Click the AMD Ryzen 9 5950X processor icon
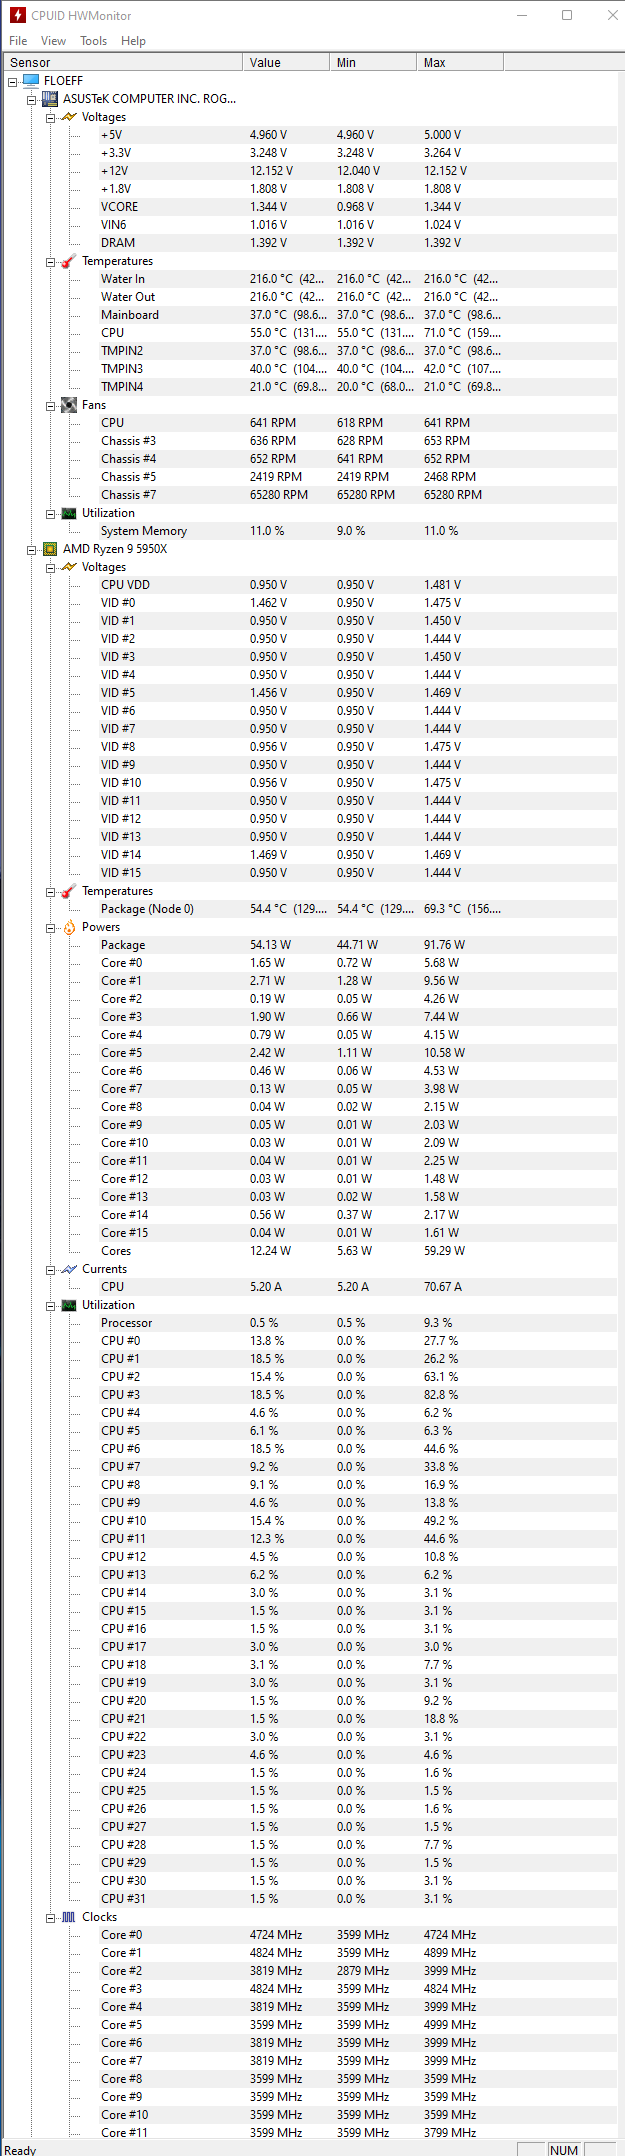This screenshot has height=2156, width=625. (50, 548)
